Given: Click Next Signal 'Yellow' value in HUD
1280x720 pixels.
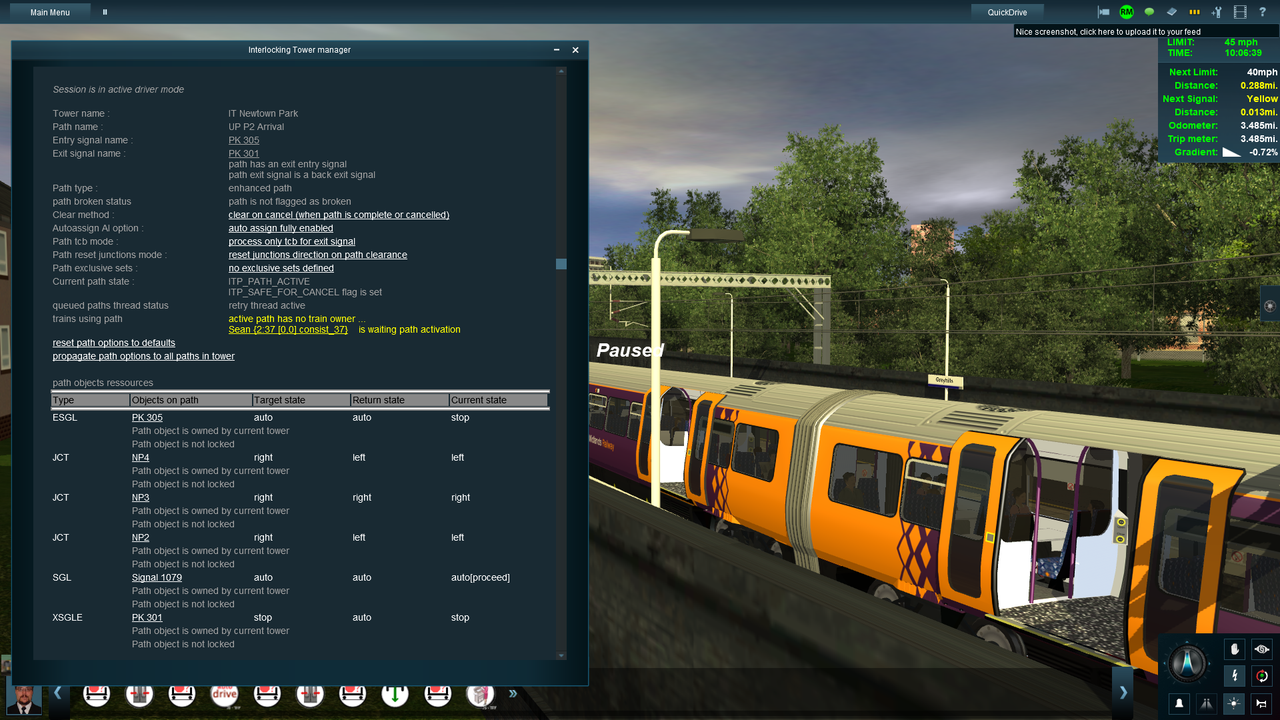Looking at the screenshot, I should [1261, 99].
